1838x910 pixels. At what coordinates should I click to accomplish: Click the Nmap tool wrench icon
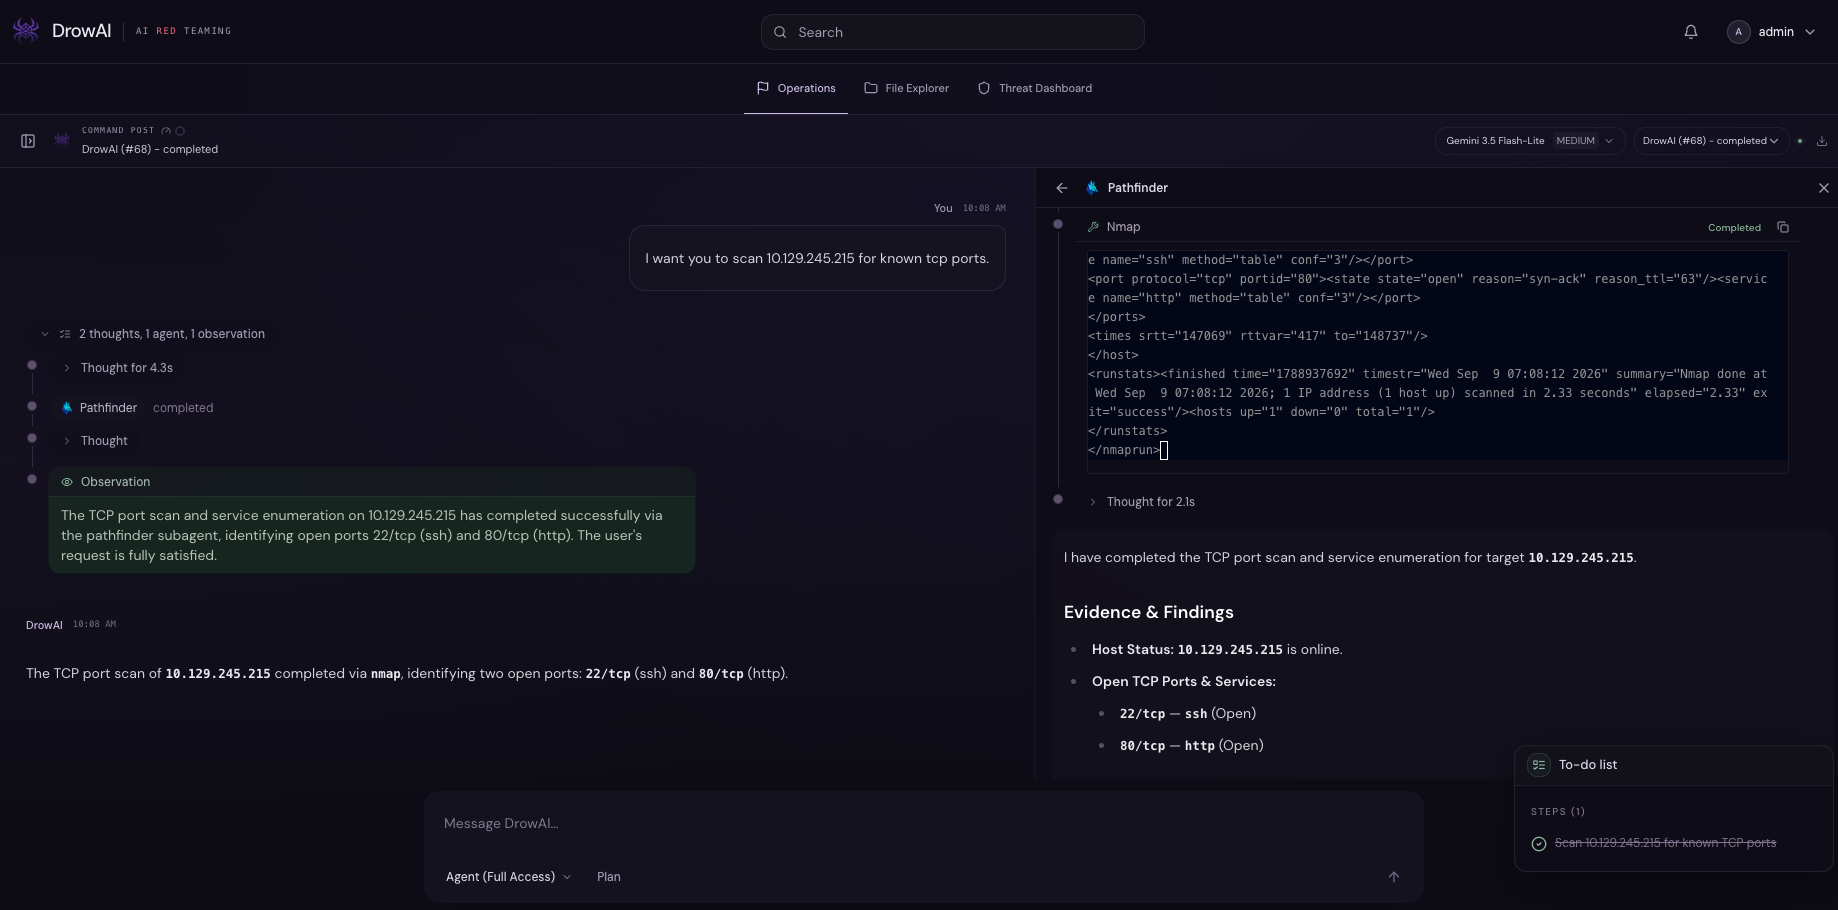tap(1093, 227)
